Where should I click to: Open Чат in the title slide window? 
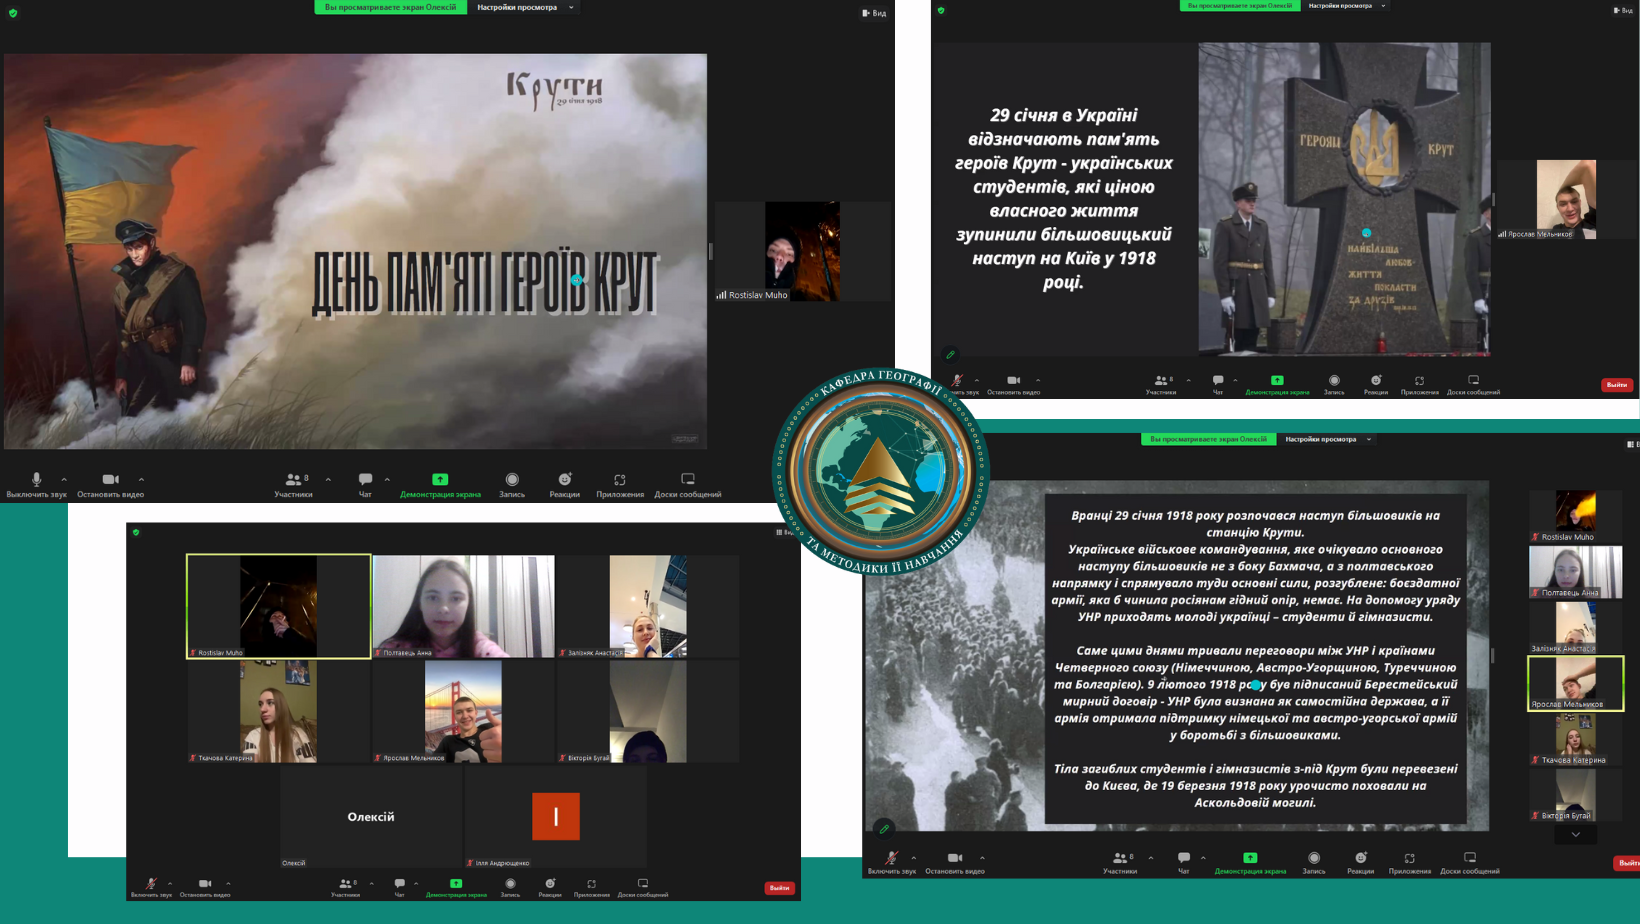pos(365,485)
